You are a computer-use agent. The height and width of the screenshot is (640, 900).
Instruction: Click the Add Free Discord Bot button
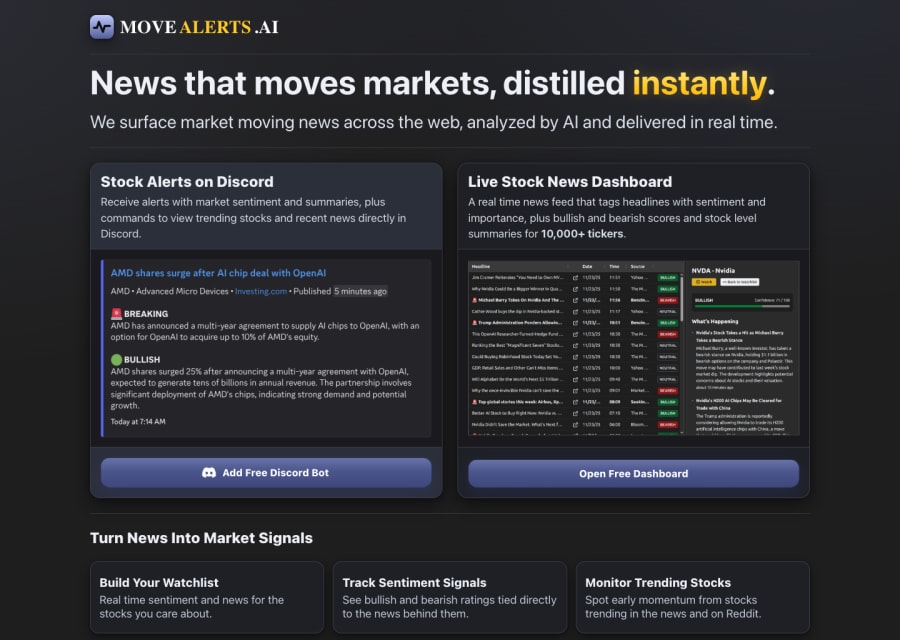tap(266, 473)
